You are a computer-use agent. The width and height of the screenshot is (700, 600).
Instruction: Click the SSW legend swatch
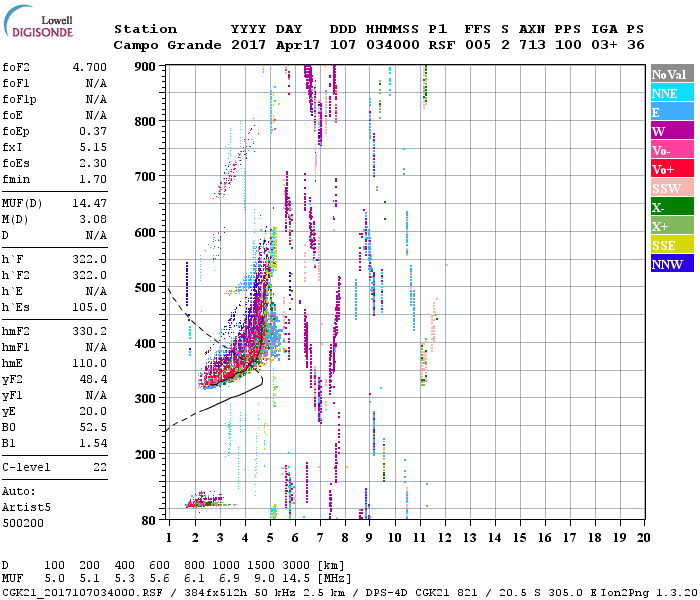[x=671, y=188]
